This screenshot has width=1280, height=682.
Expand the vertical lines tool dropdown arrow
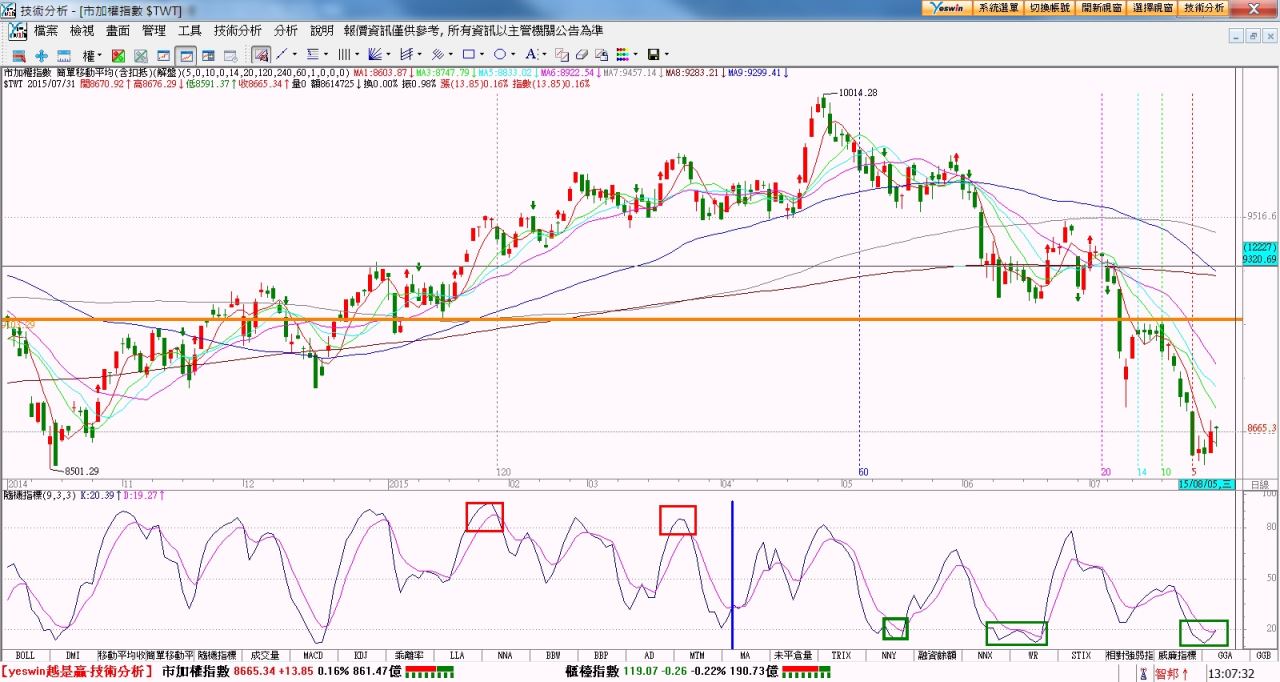(357, 54)
